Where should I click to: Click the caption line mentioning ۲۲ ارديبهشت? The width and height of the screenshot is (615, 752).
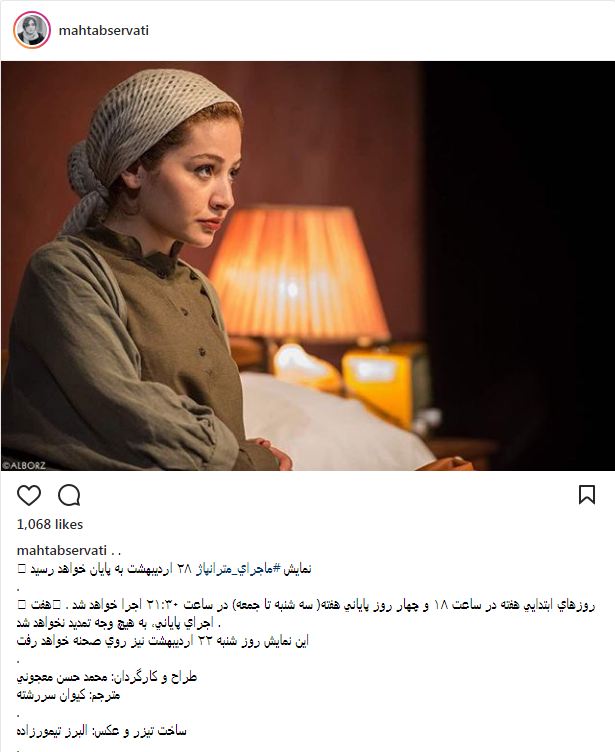coord(163,641)
